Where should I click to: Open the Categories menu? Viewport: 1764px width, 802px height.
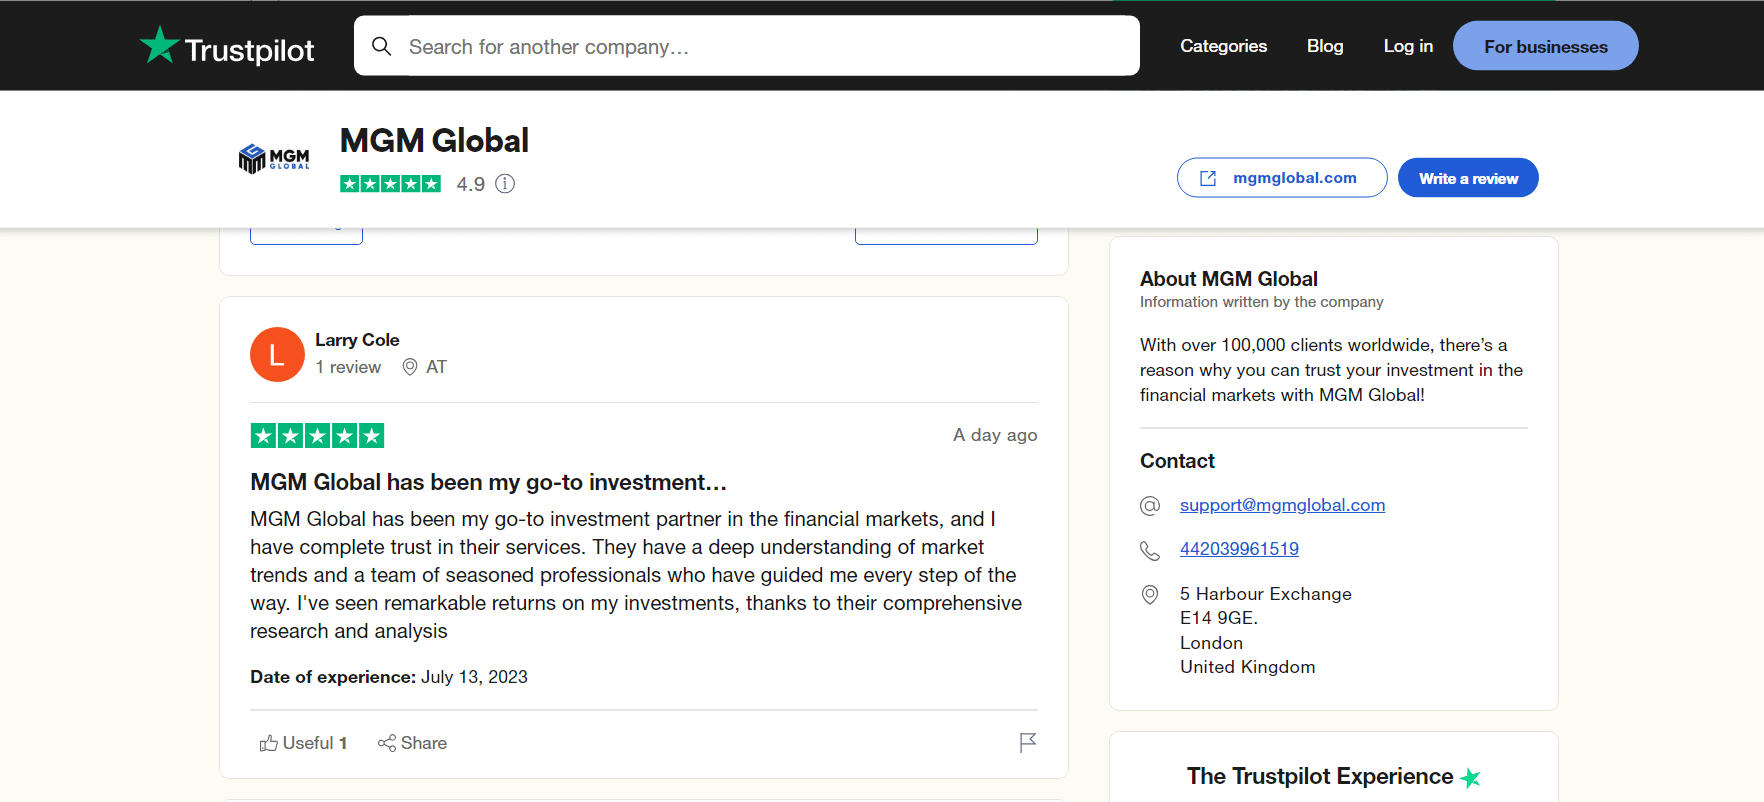click(1223, 46)
